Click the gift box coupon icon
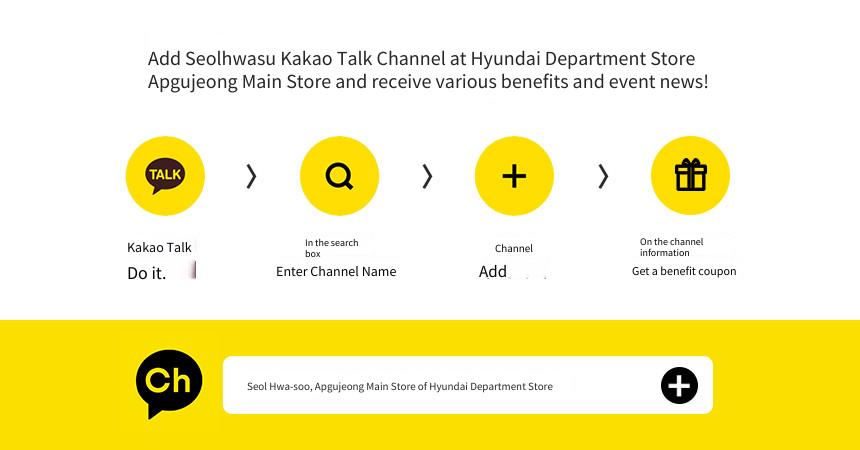This screenshot has width=860, height=450. point(690,176)
